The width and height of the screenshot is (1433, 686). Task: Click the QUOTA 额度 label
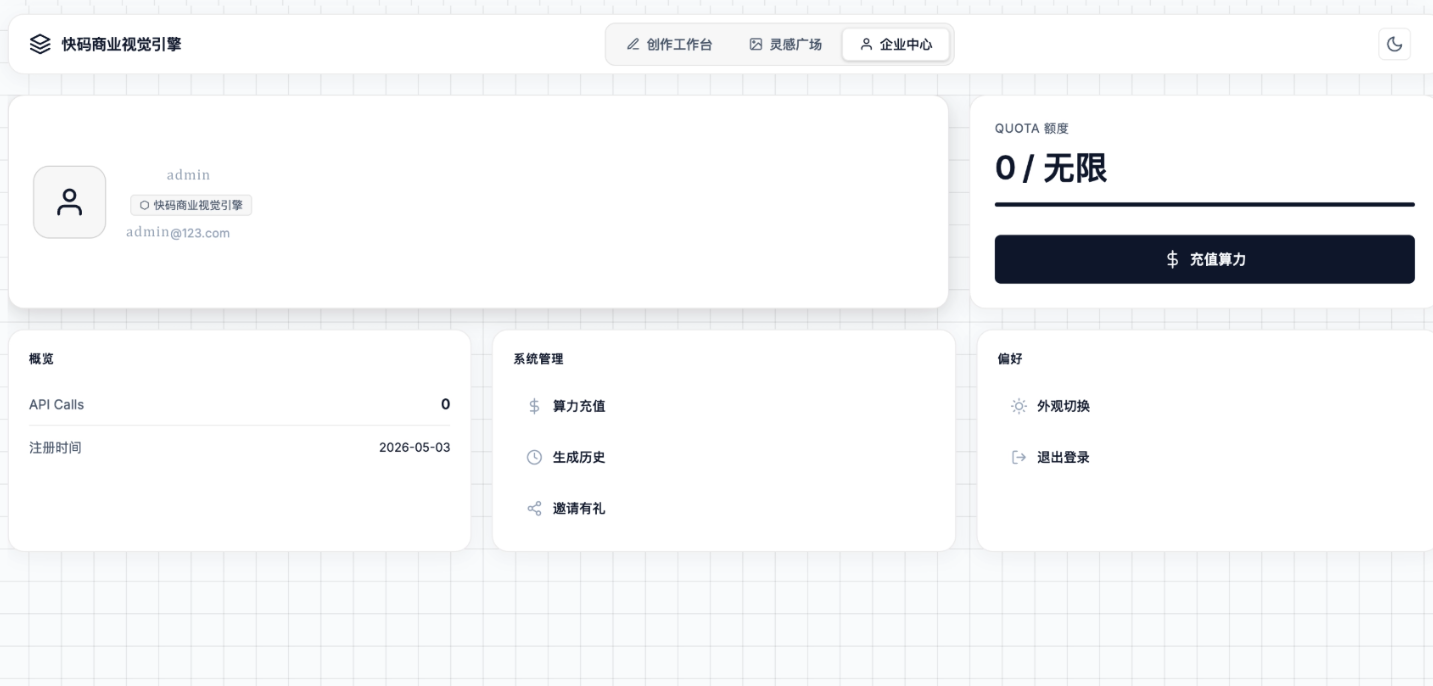coord(1032,128)
